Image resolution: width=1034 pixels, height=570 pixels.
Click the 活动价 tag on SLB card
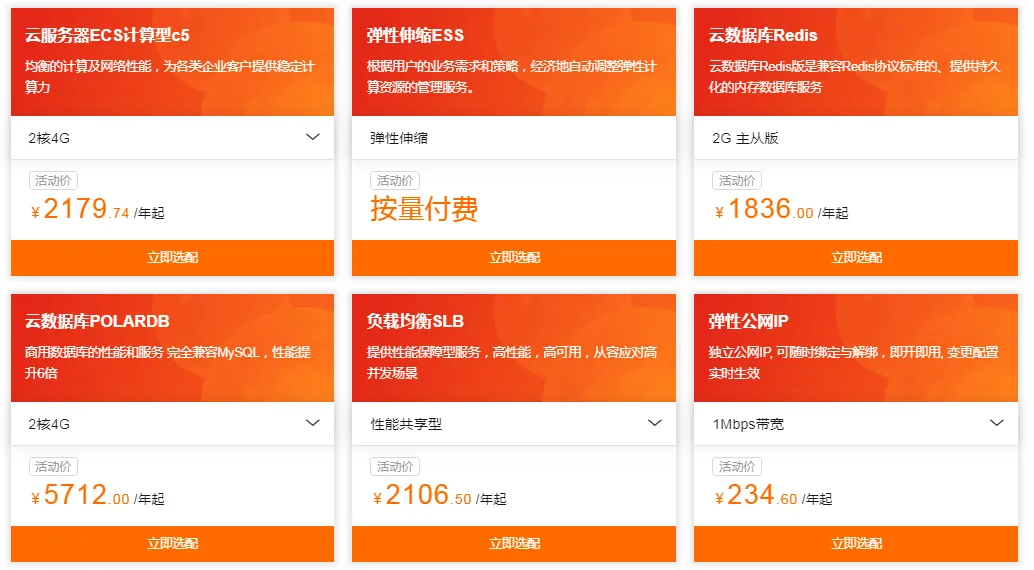(395, 466)
